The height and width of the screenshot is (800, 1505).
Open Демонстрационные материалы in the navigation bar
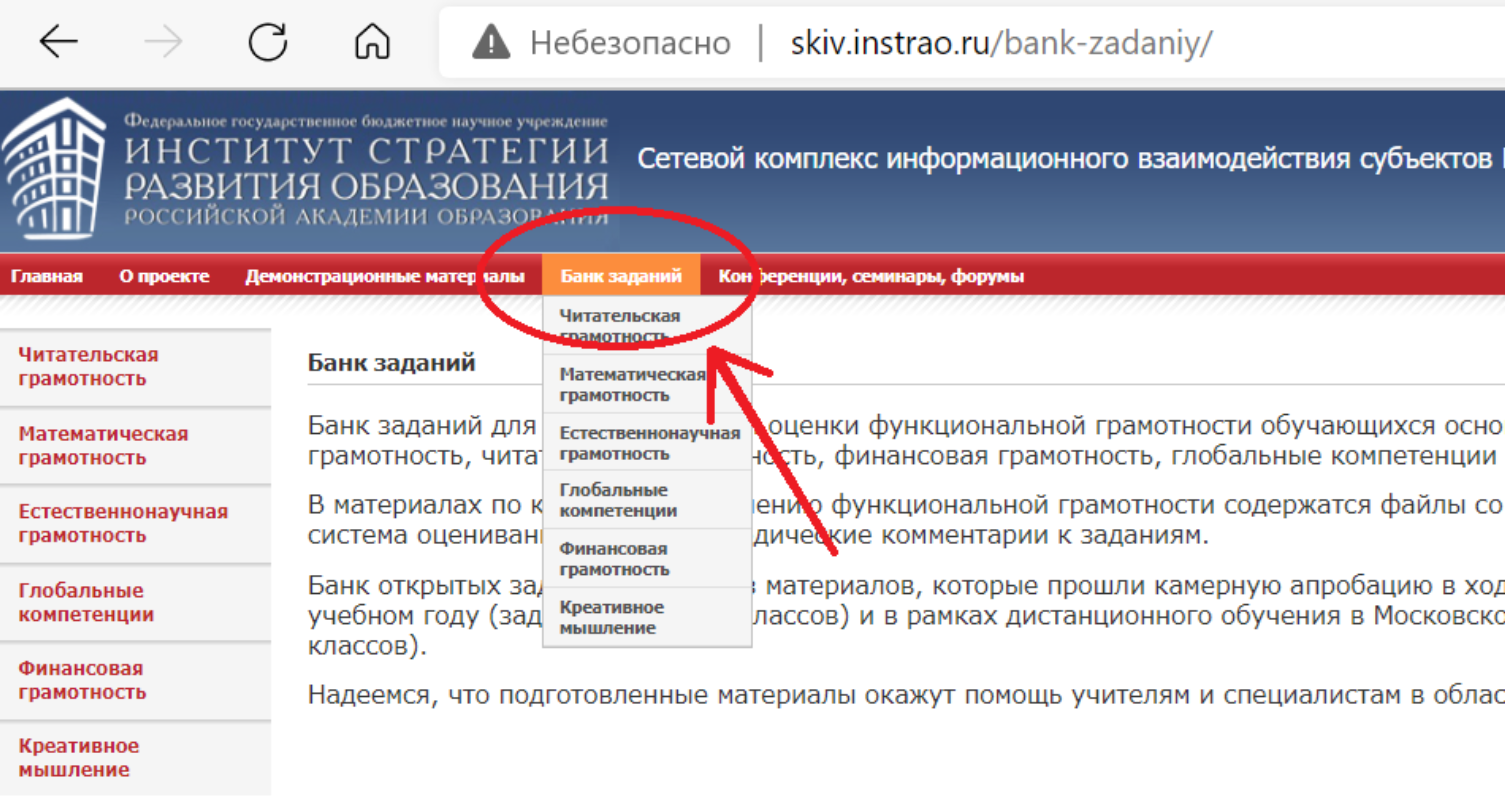(x=384, y=276)
